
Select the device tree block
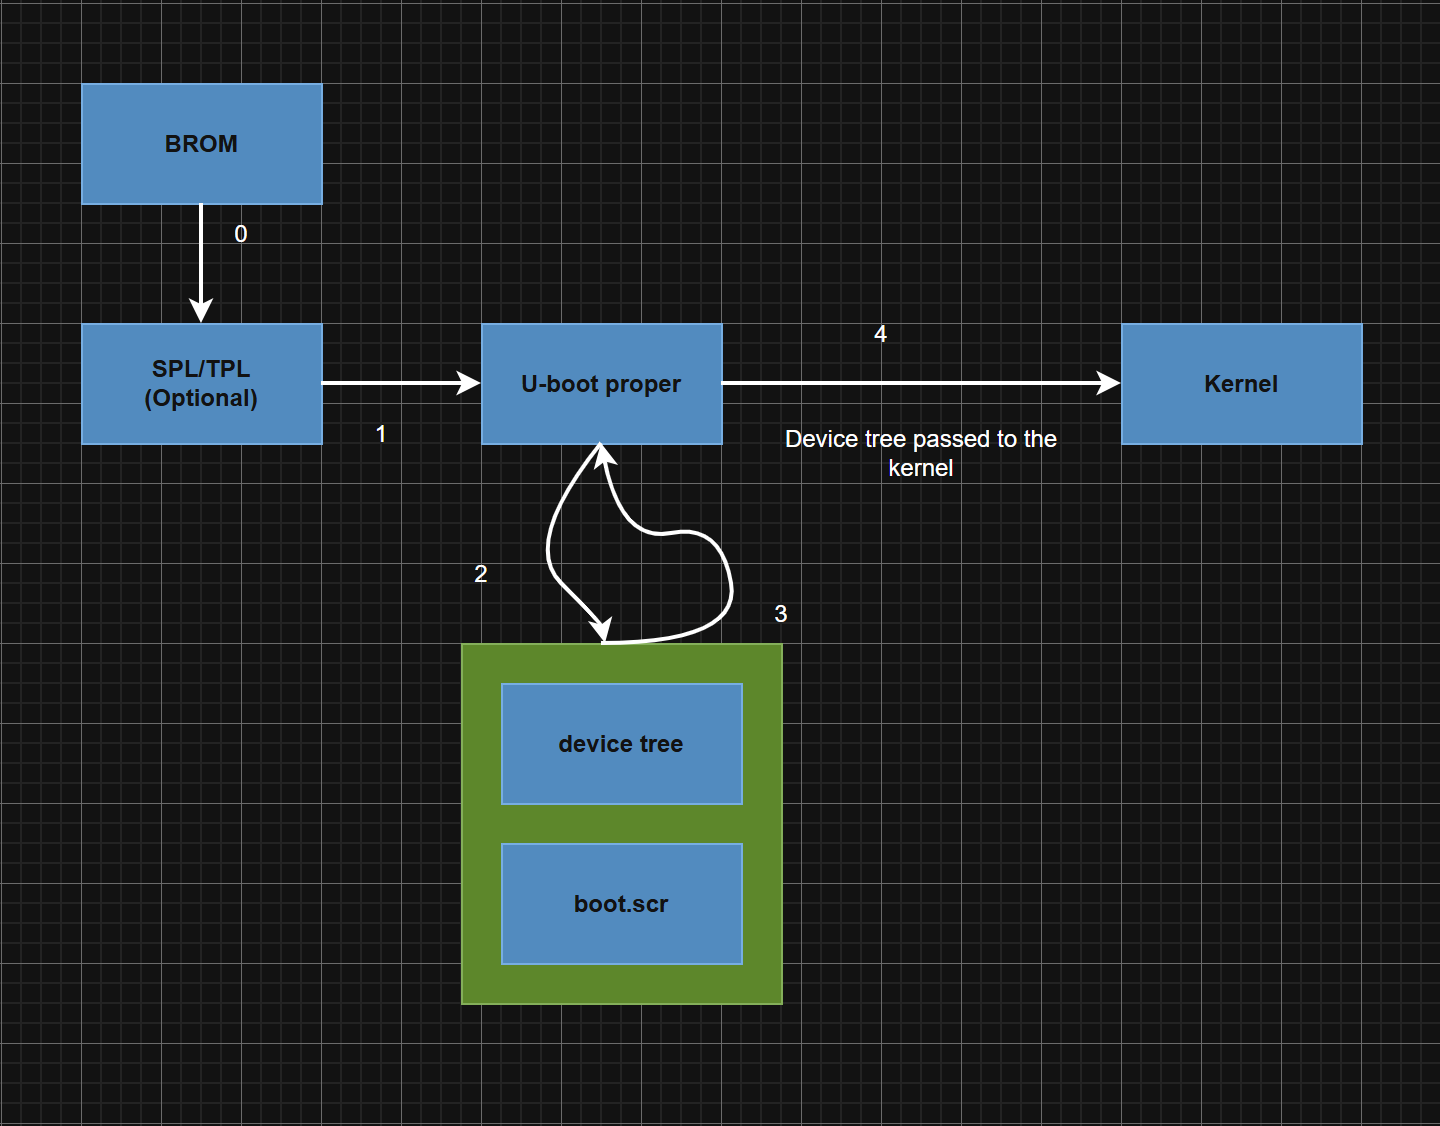pos(622,744)
